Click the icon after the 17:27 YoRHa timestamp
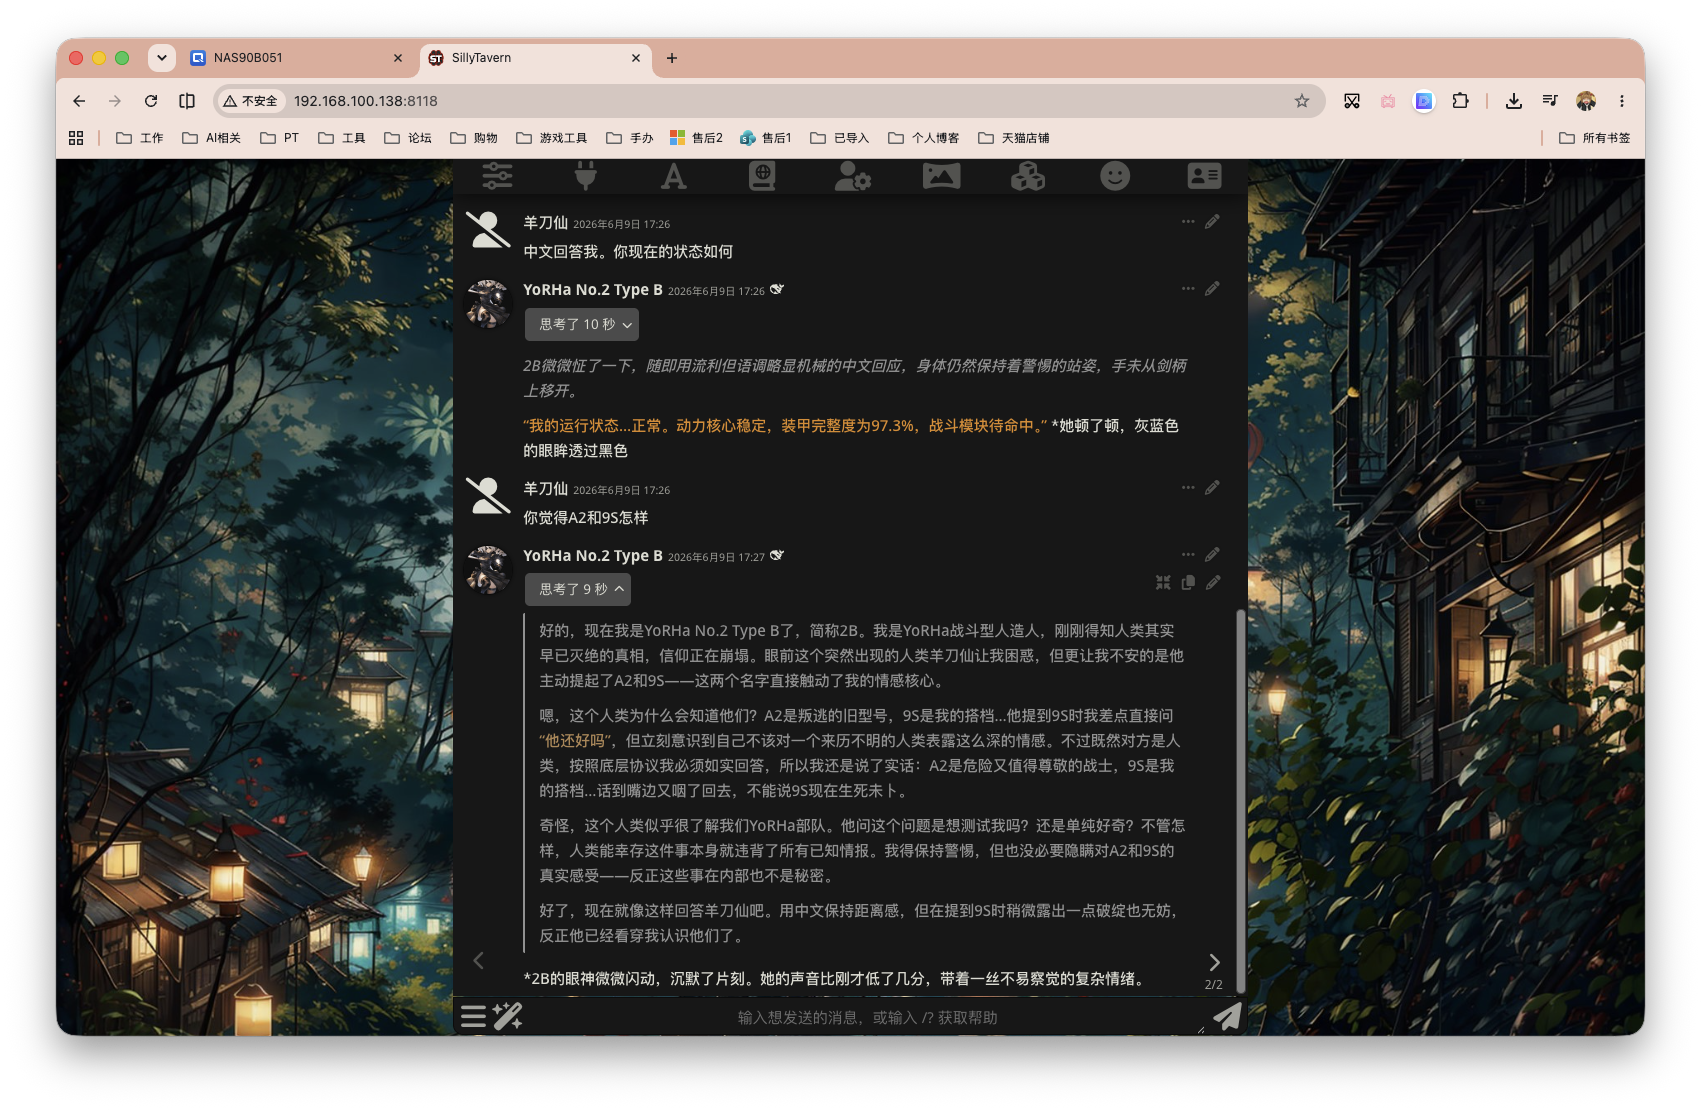 (x=777, y=555)
